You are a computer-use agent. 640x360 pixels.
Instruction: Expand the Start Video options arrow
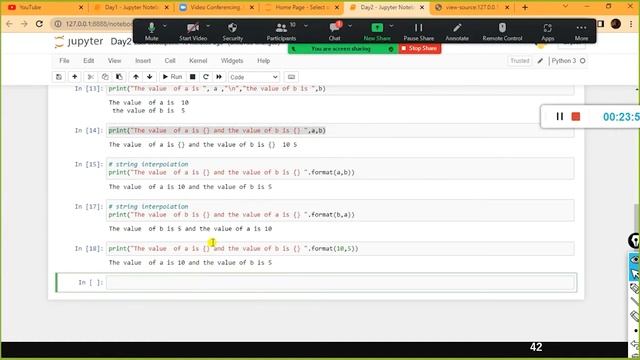[x=208, y=26]
